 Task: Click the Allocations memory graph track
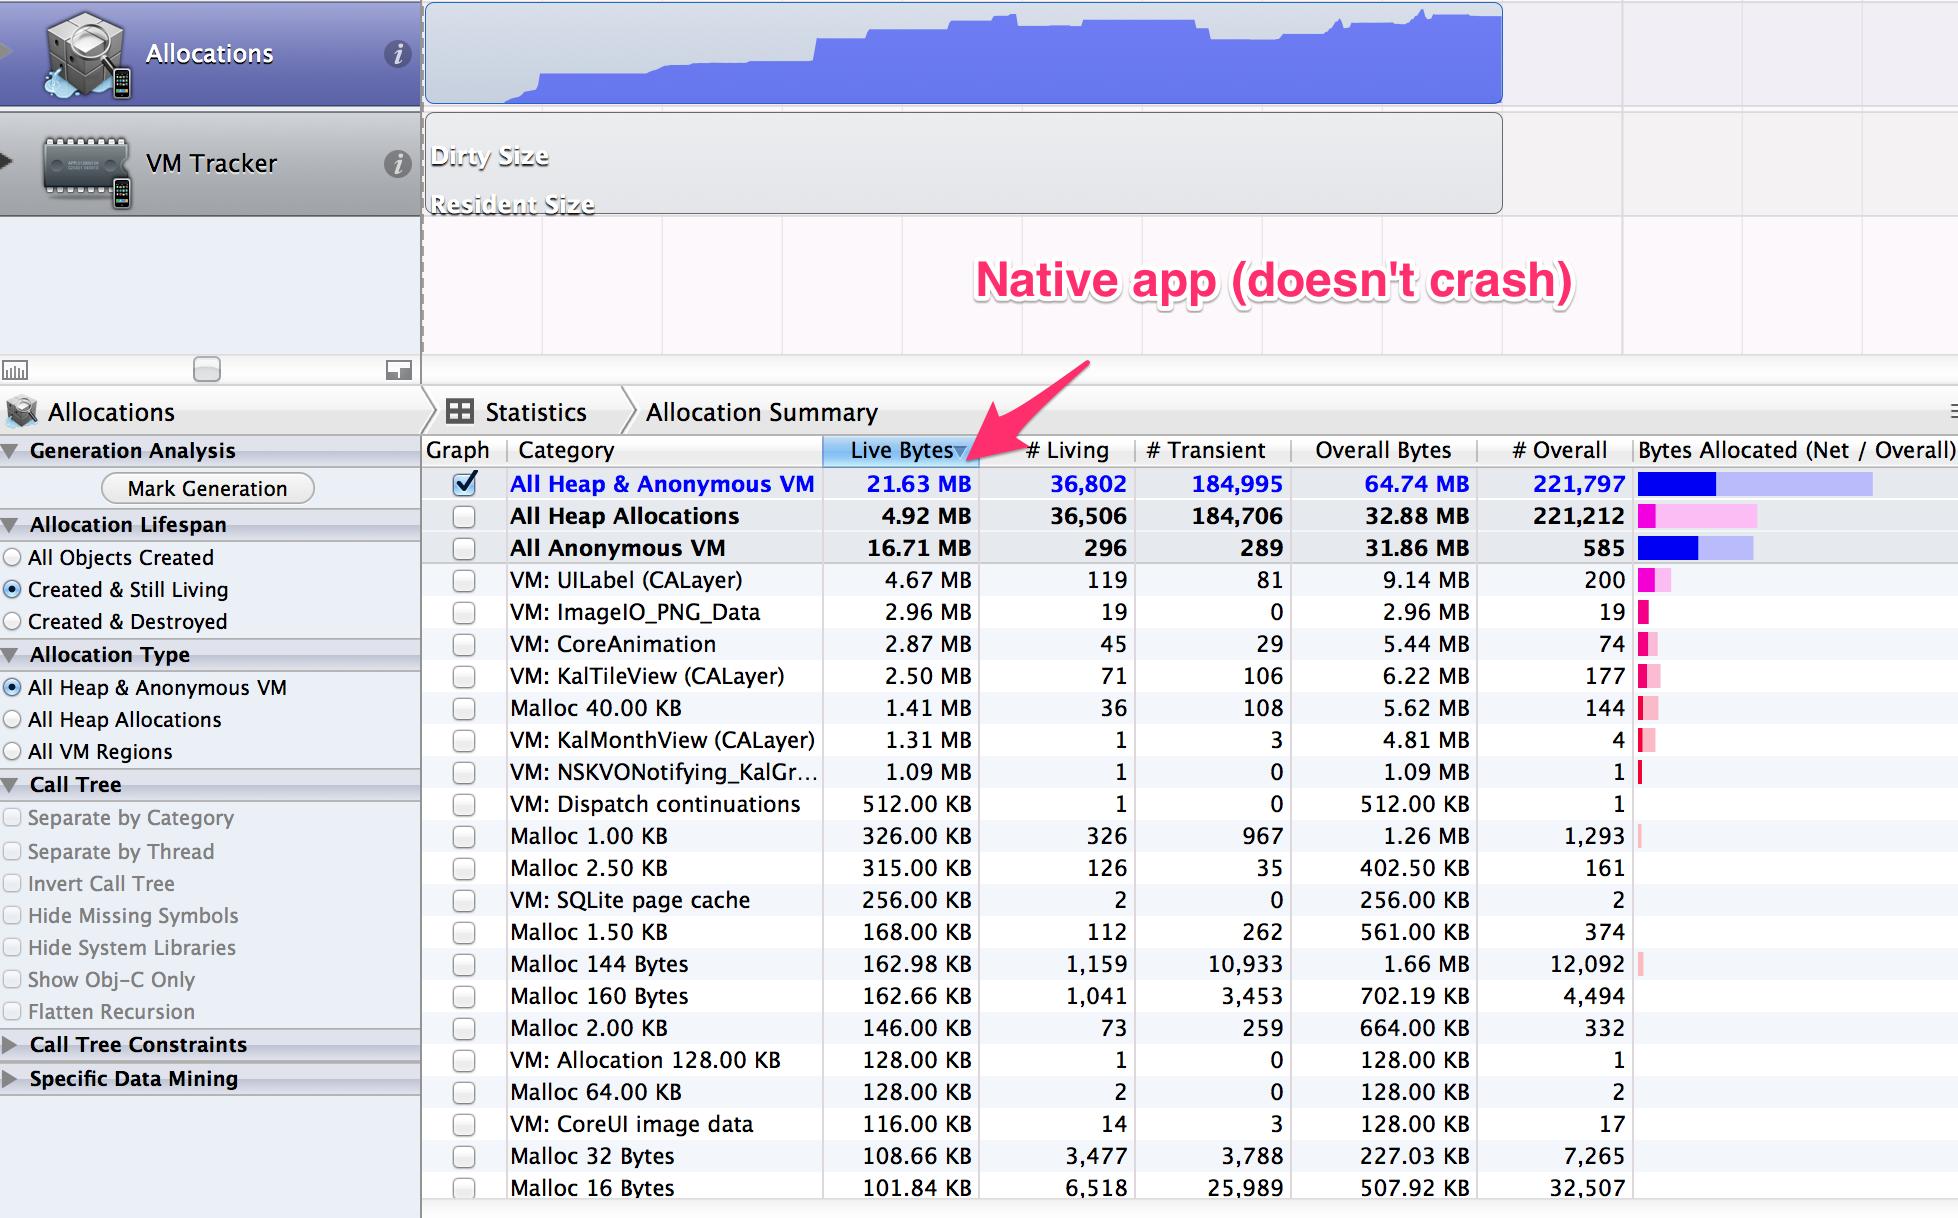[963, 53]
